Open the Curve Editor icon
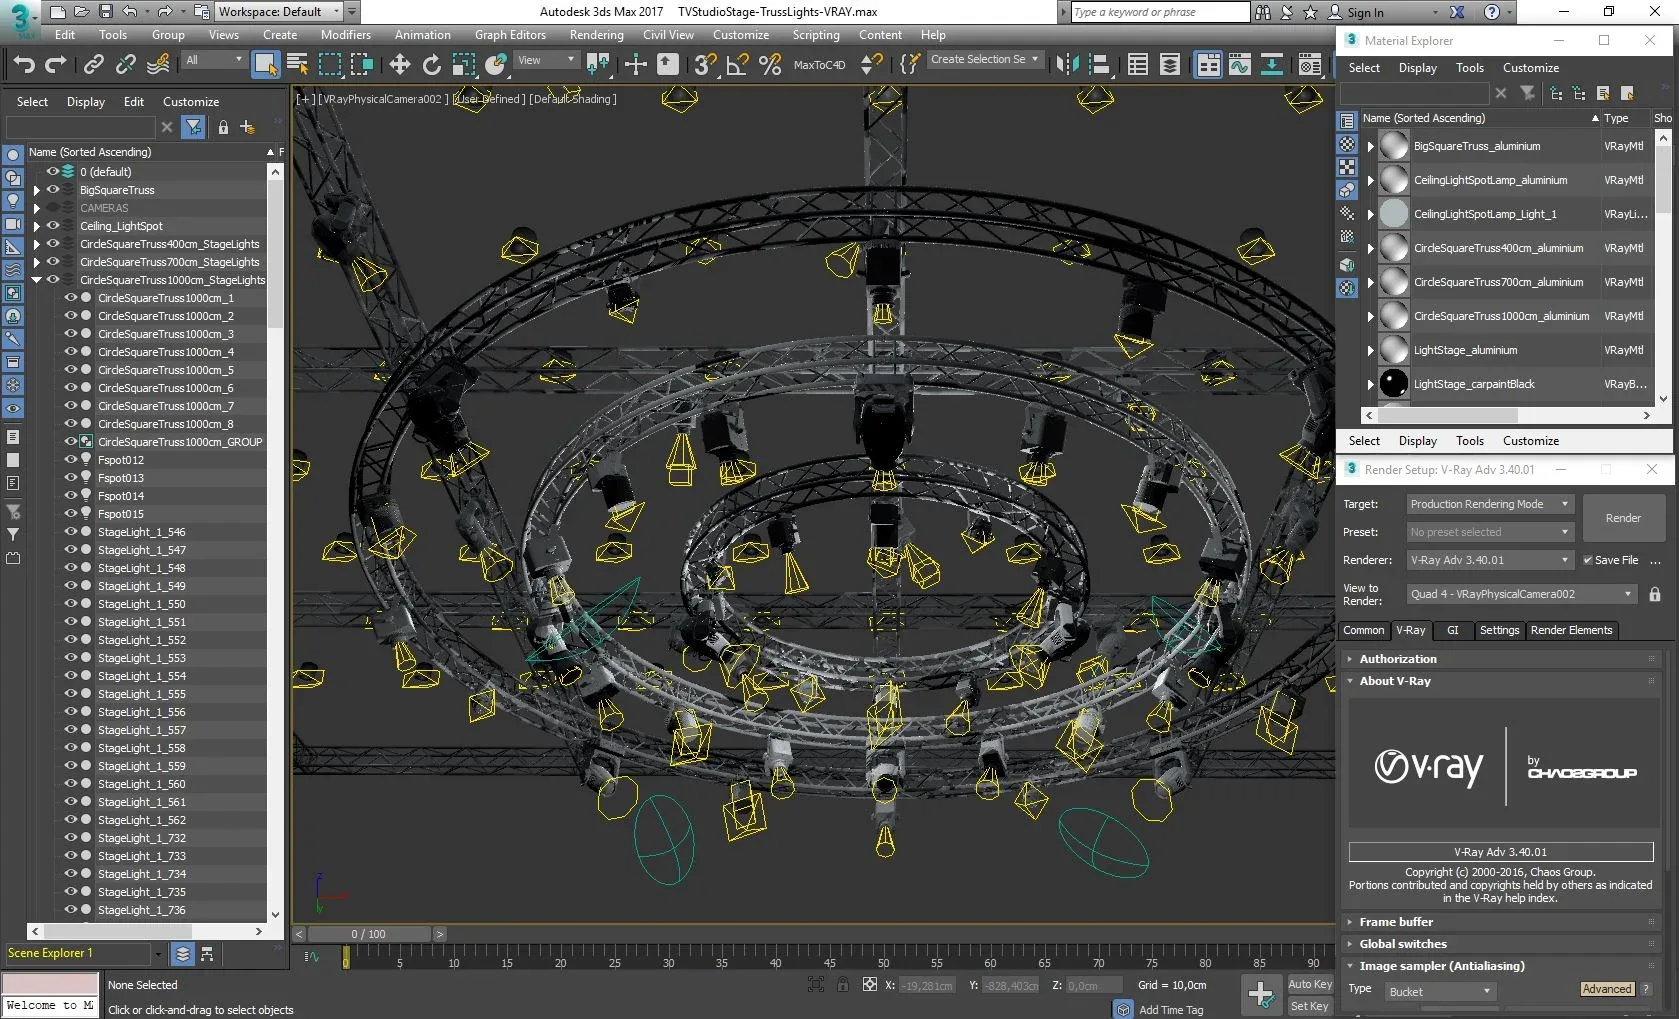 (1240, 65)
